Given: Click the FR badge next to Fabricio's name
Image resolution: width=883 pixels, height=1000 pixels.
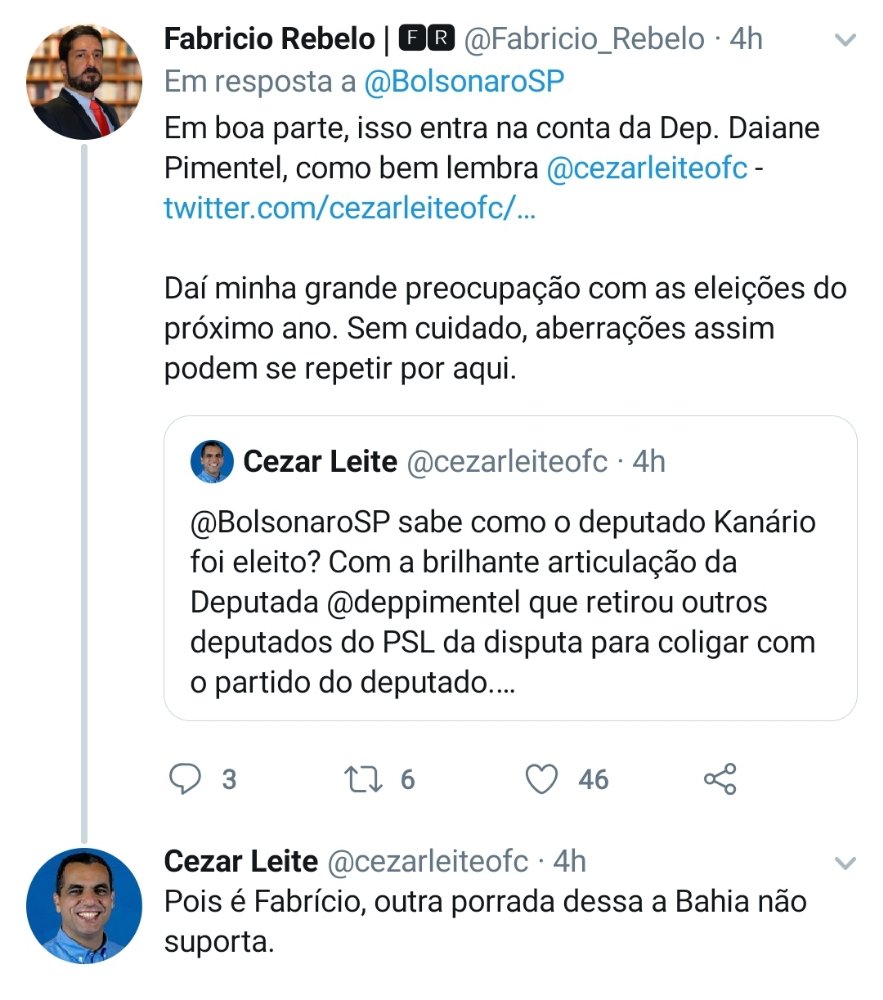Looking at the screenshot, I should [426, 39].
